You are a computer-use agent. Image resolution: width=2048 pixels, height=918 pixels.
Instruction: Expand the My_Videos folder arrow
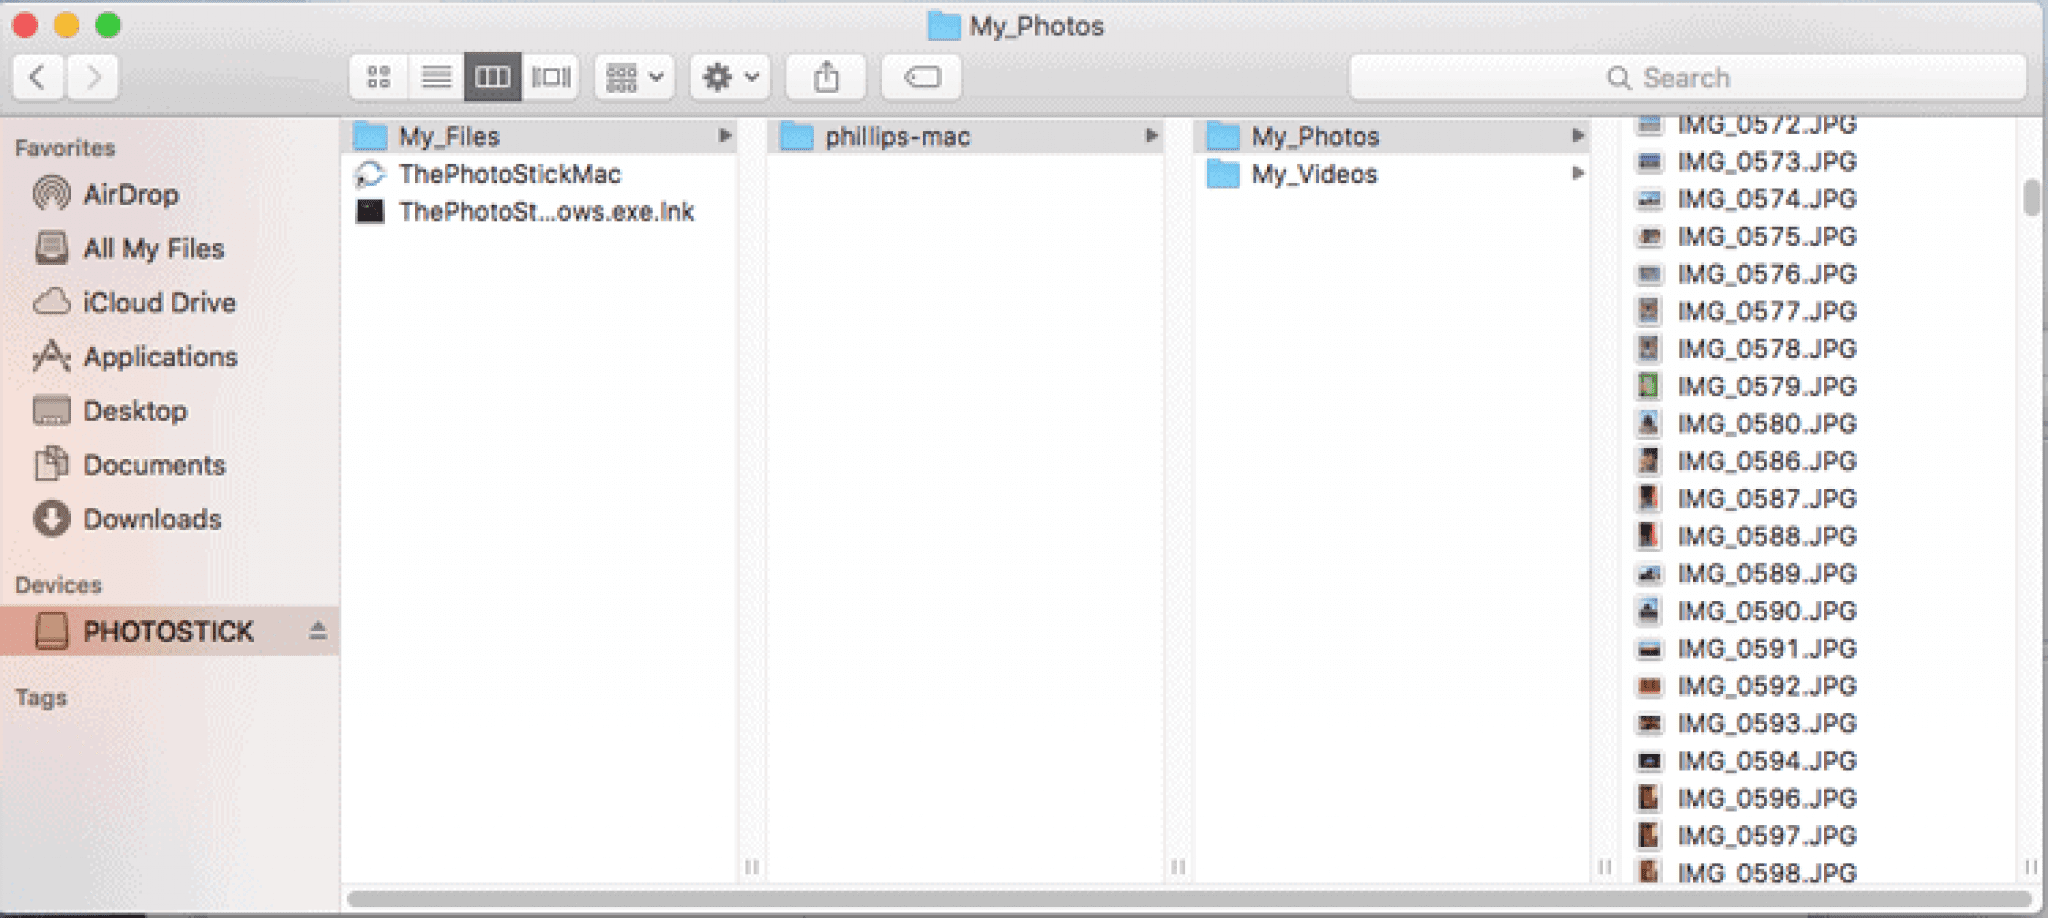tap(1577, 174)
